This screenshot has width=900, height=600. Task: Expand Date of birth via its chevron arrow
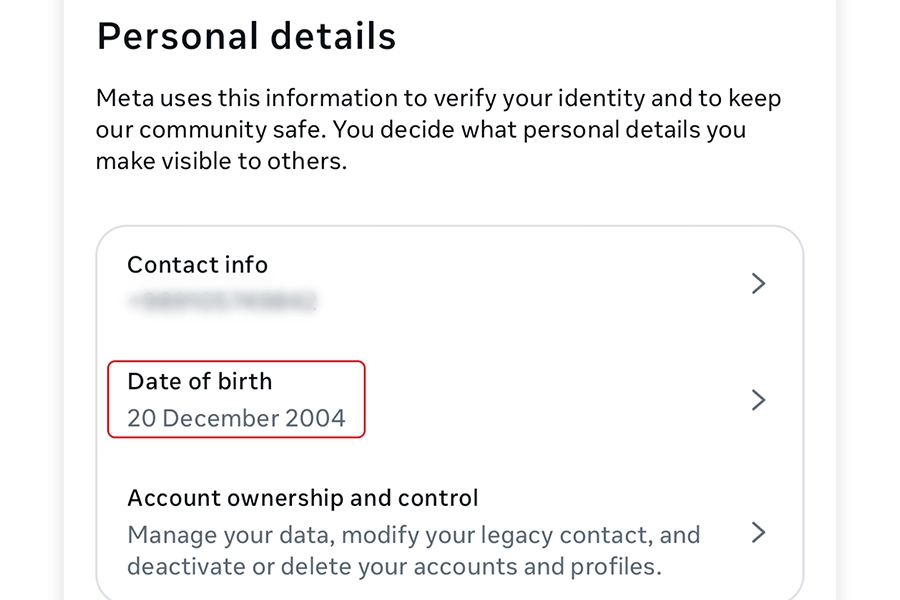(758, 400)
